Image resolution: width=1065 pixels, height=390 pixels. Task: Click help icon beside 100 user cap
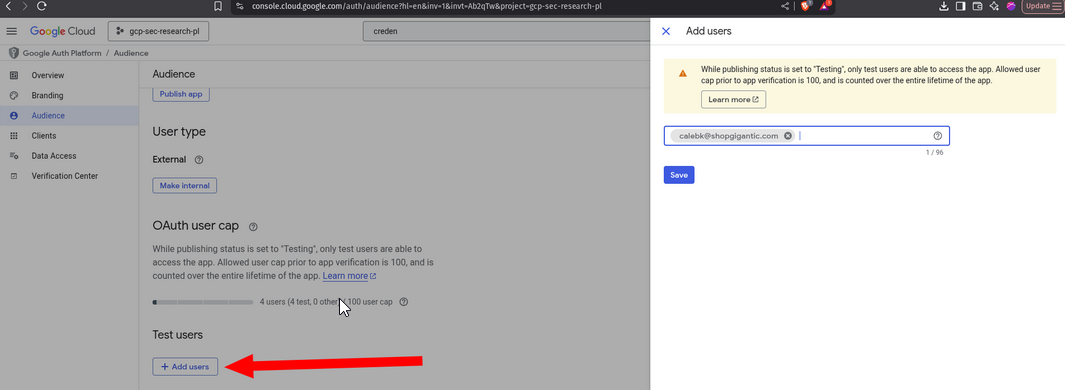404,302
